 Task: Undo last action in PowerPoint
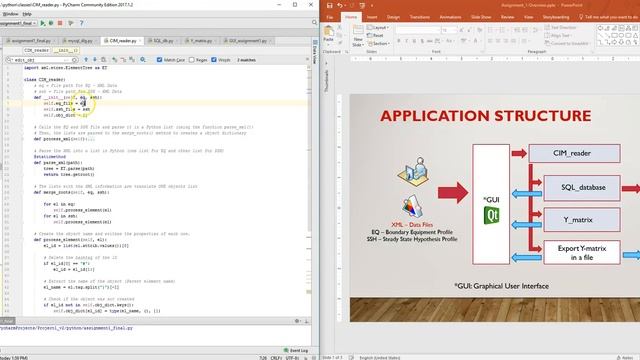(339, 5)
